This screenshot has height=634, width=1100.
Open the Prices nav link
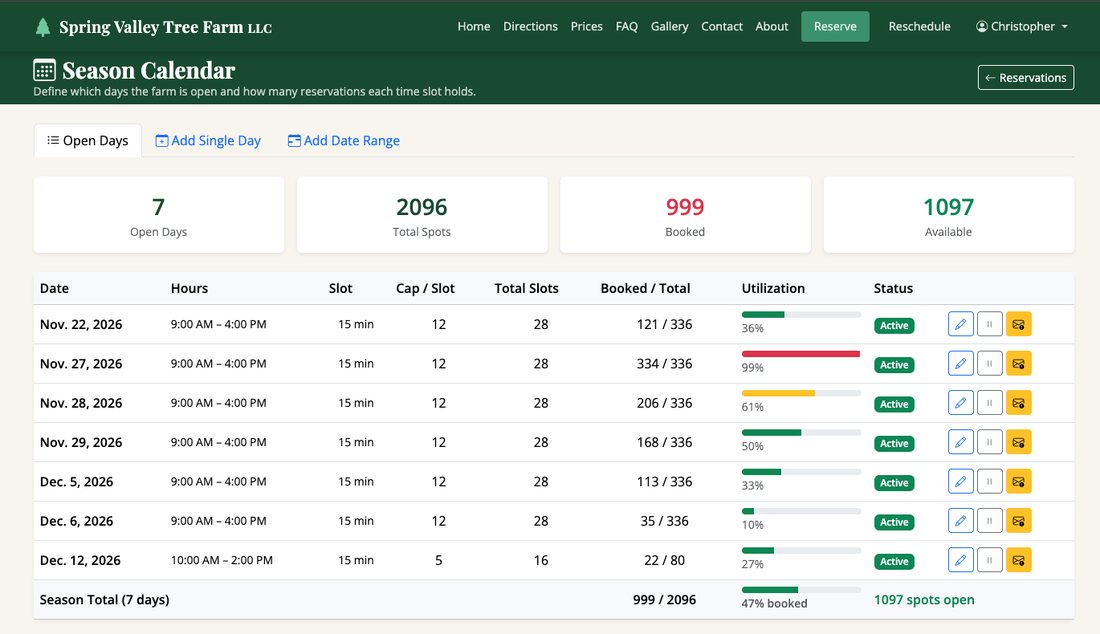pos(586,27)
